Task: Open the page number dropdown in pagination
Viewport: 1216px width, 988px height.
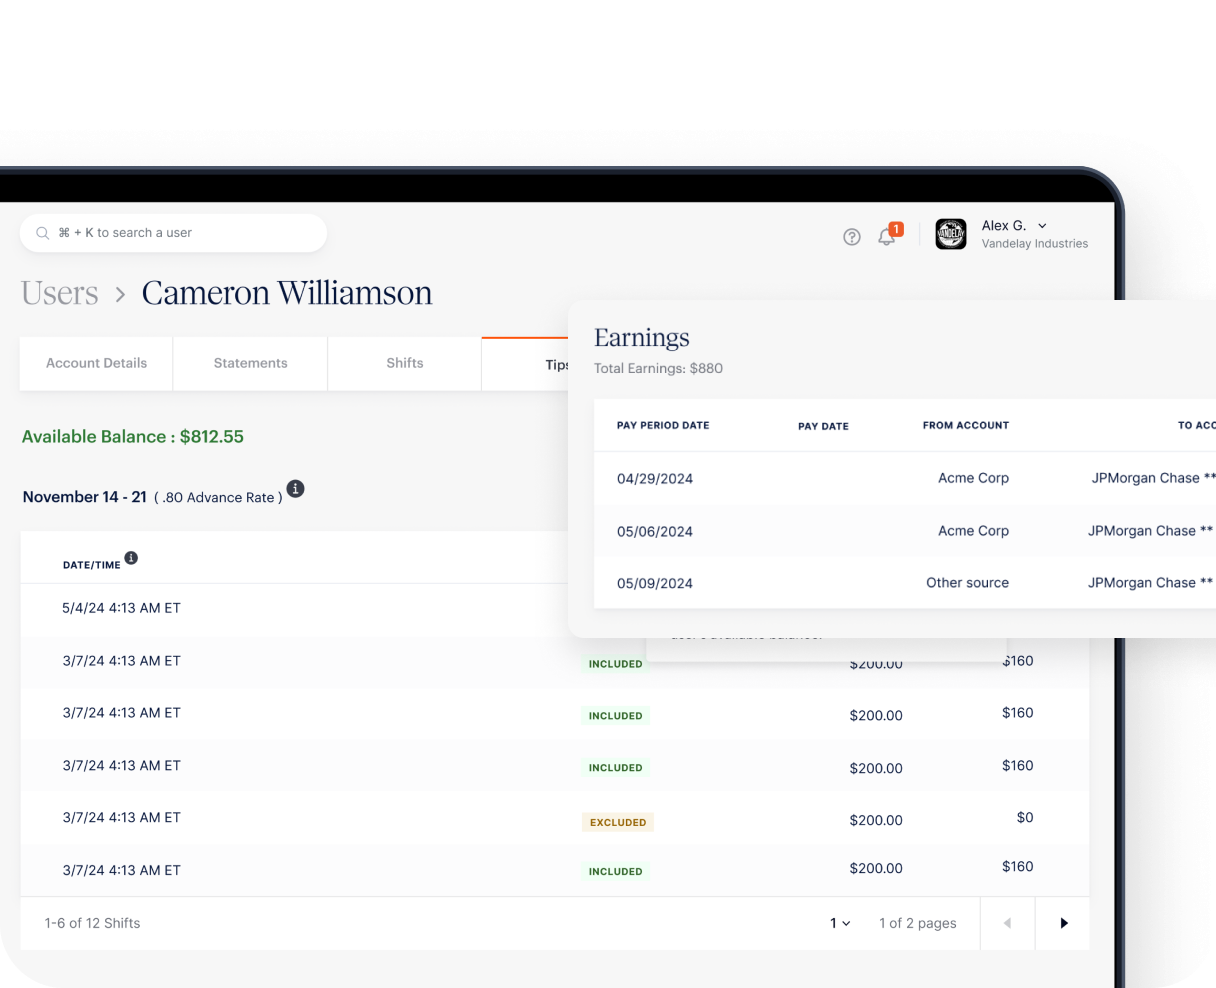Action: (x=838, y=923)
